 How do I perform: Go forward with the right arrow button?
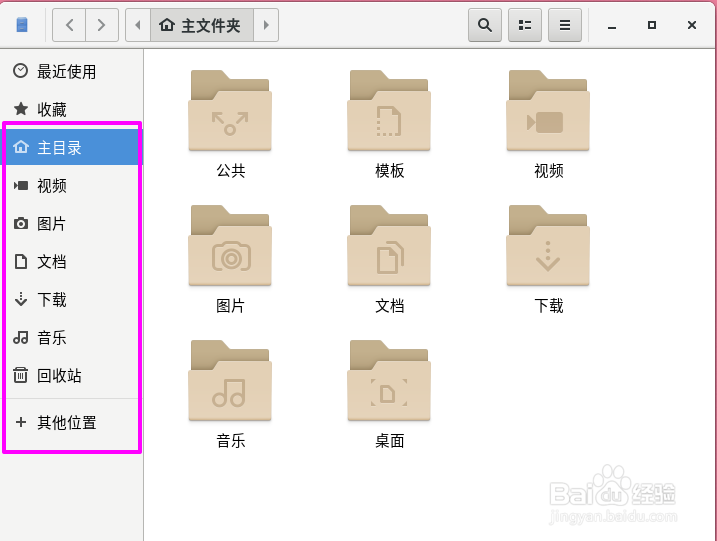point(102,25)
